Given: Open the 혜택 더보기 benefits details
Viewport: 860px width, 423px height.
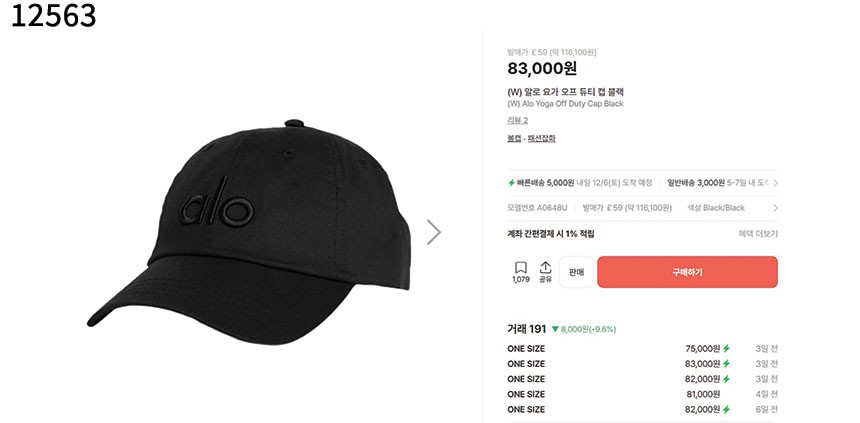Looking at the screenshot, I should [757, 234].
